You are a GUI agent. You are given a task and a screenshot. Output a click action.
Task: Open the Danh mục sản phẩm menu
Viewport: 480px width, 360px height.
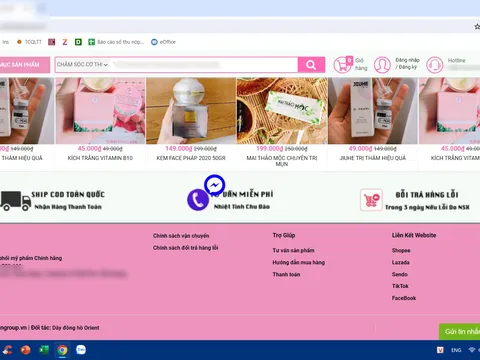click(x=25, y=65)
